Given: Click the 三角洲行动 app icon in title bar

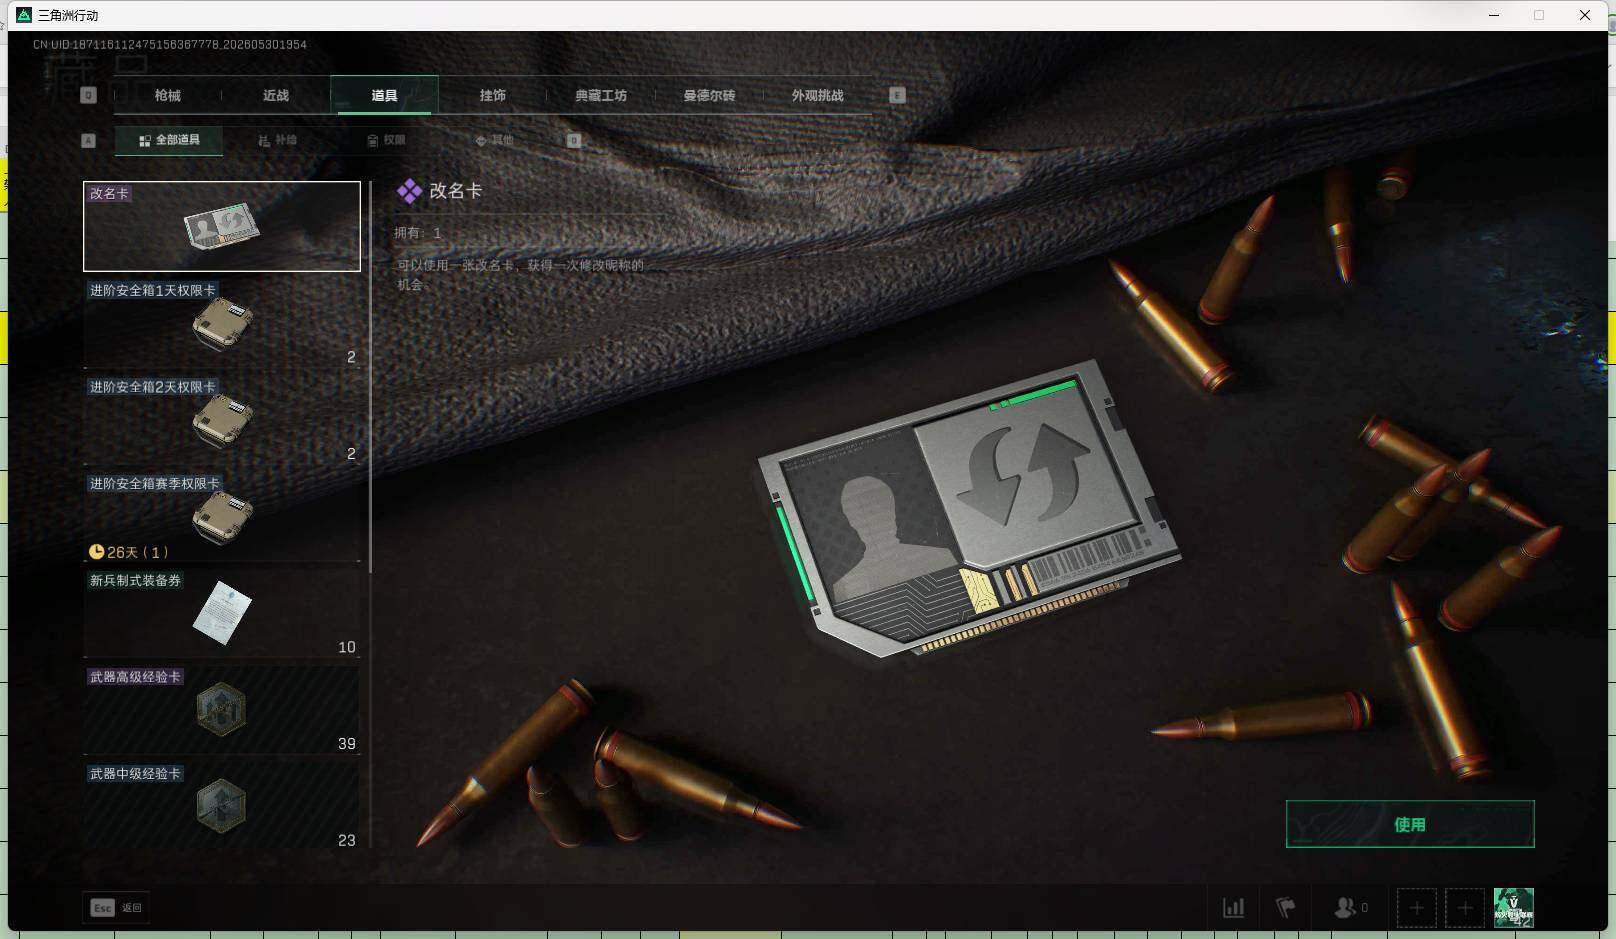Looking at the screenshot, I should 24,15.
